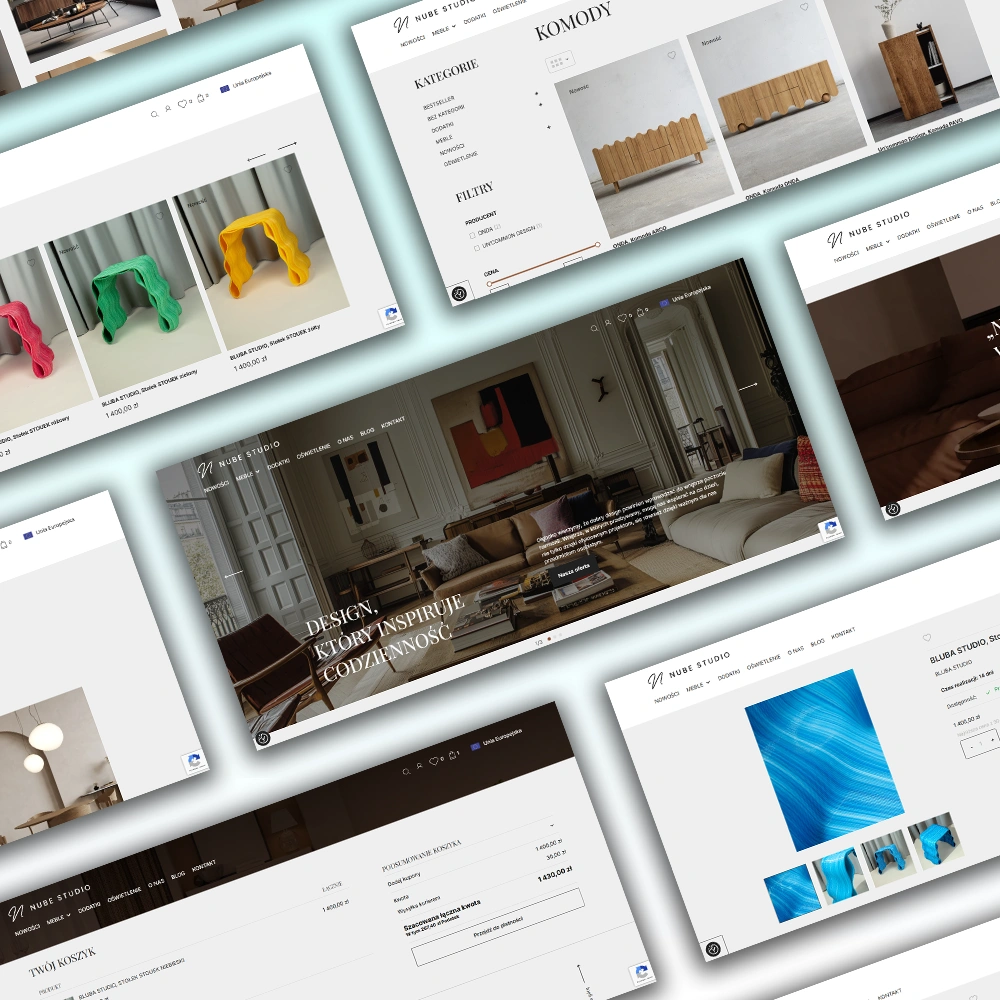Screen dimensions: 1000x1000
Task: Check the UNCOMMON DESIGN filter checkbox
Action: pyautogui.click(x=477, y=248)
